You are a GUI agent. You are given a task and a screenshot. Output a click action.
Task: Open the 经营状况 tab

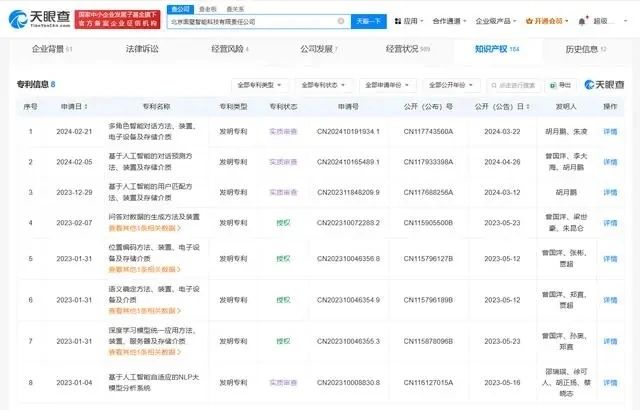[407, 49]
